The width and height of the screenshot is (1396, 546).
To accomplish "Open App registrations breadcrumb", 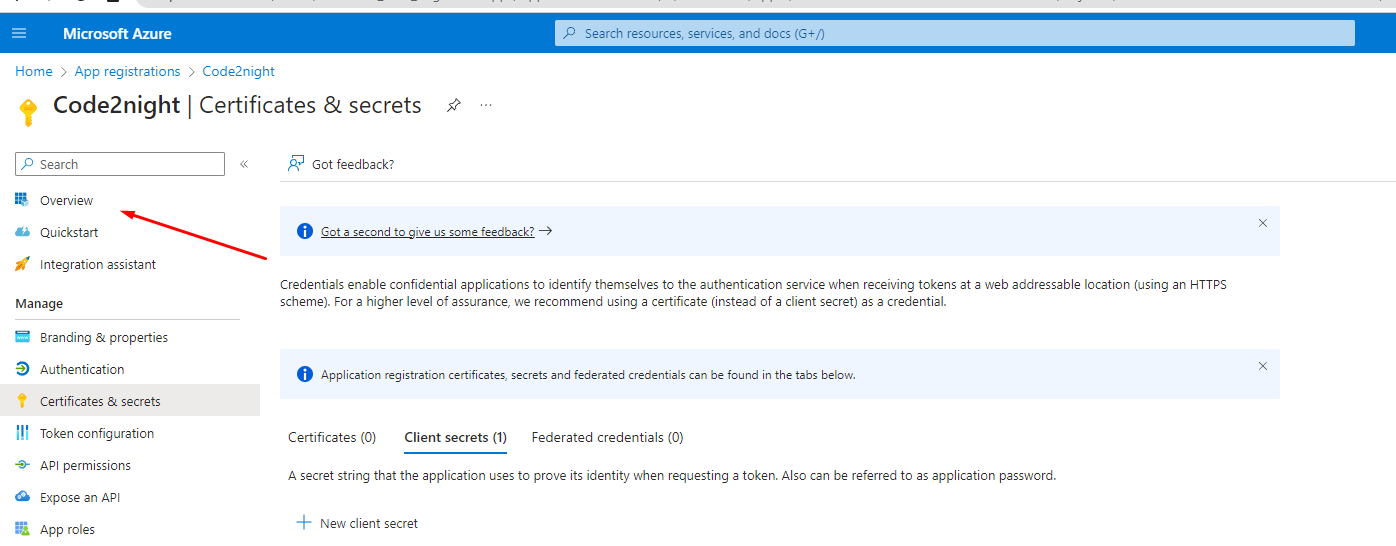I will point(127,71).
